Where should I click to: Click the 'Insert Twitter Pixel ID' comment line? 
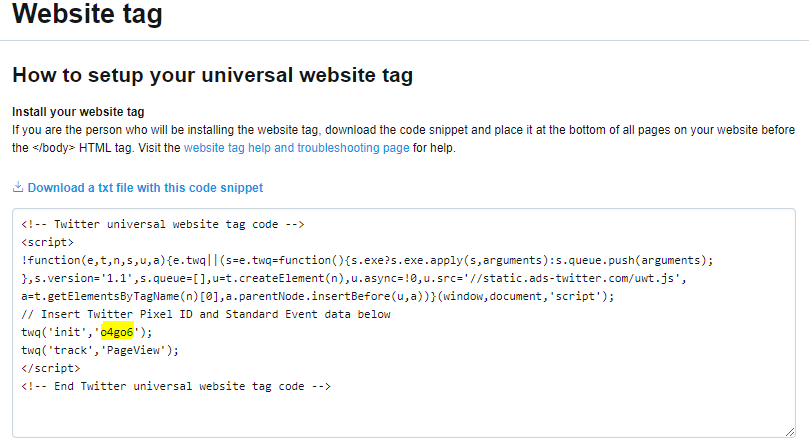point(206,314)
